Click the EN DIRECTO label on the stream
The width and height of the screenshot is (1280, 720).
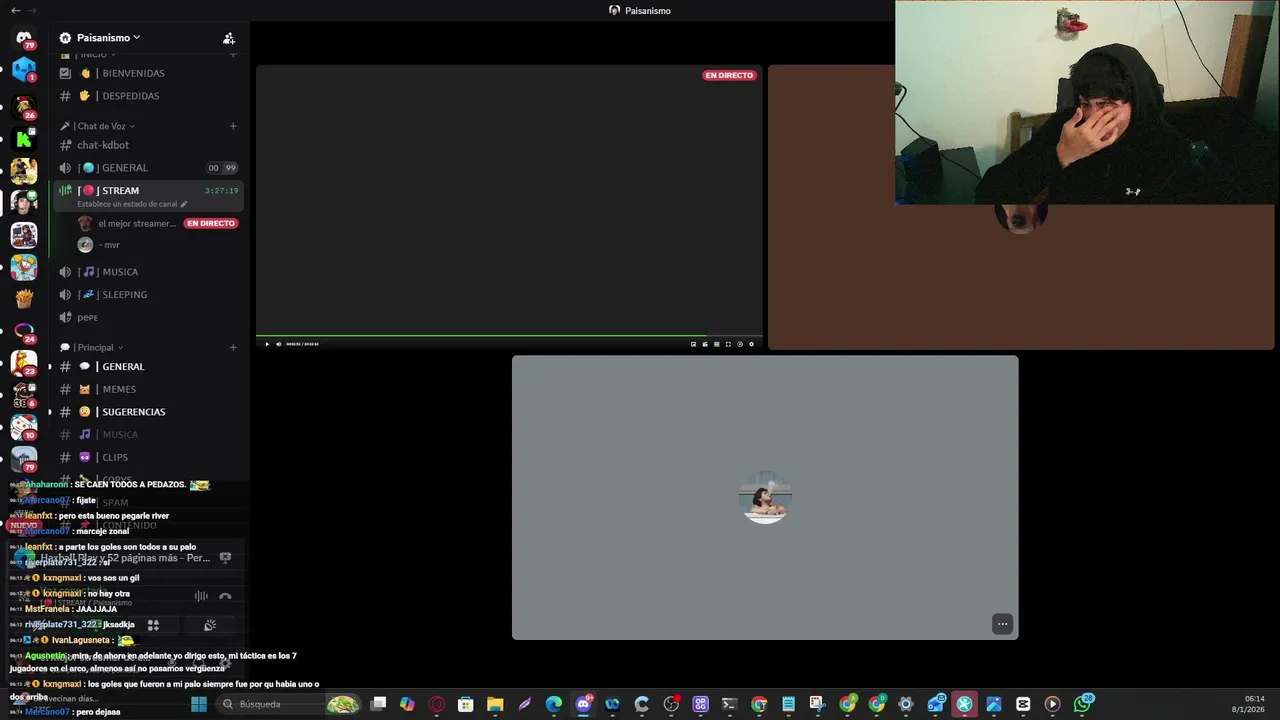tap(729, 75)
